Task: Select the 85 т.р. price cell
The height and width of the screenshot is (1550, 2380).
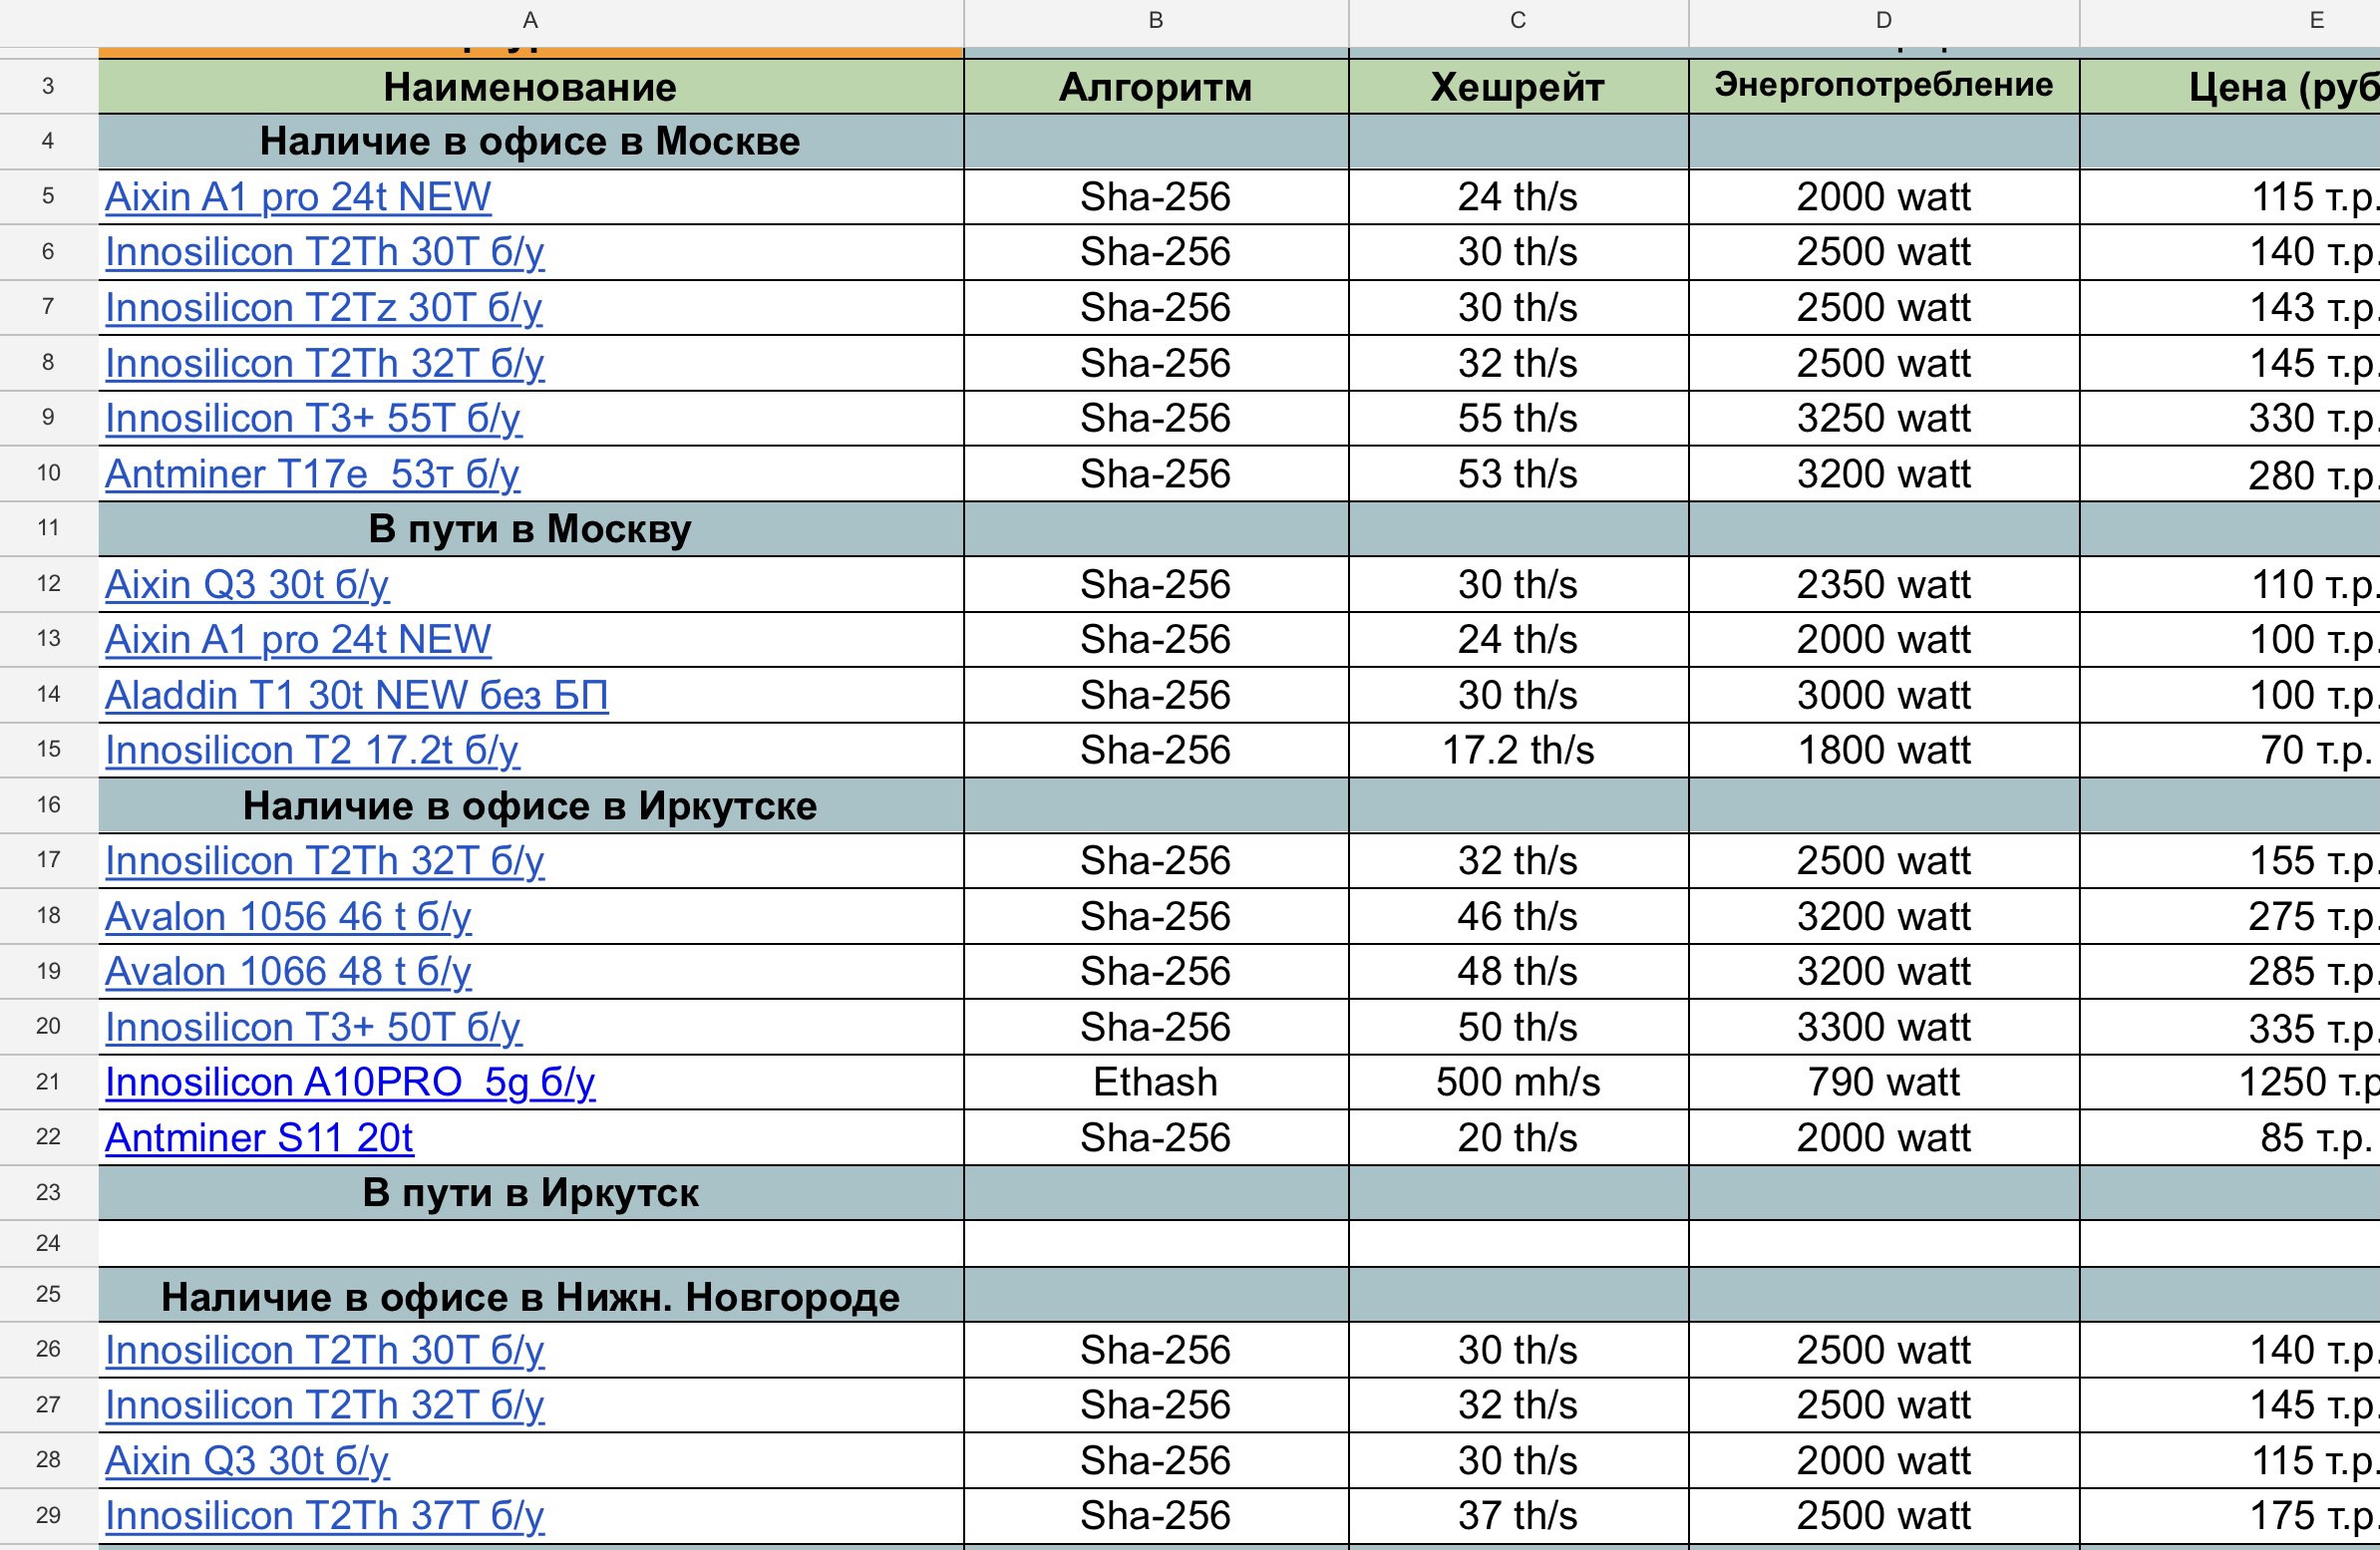Action: [x=2230, y=1138]
